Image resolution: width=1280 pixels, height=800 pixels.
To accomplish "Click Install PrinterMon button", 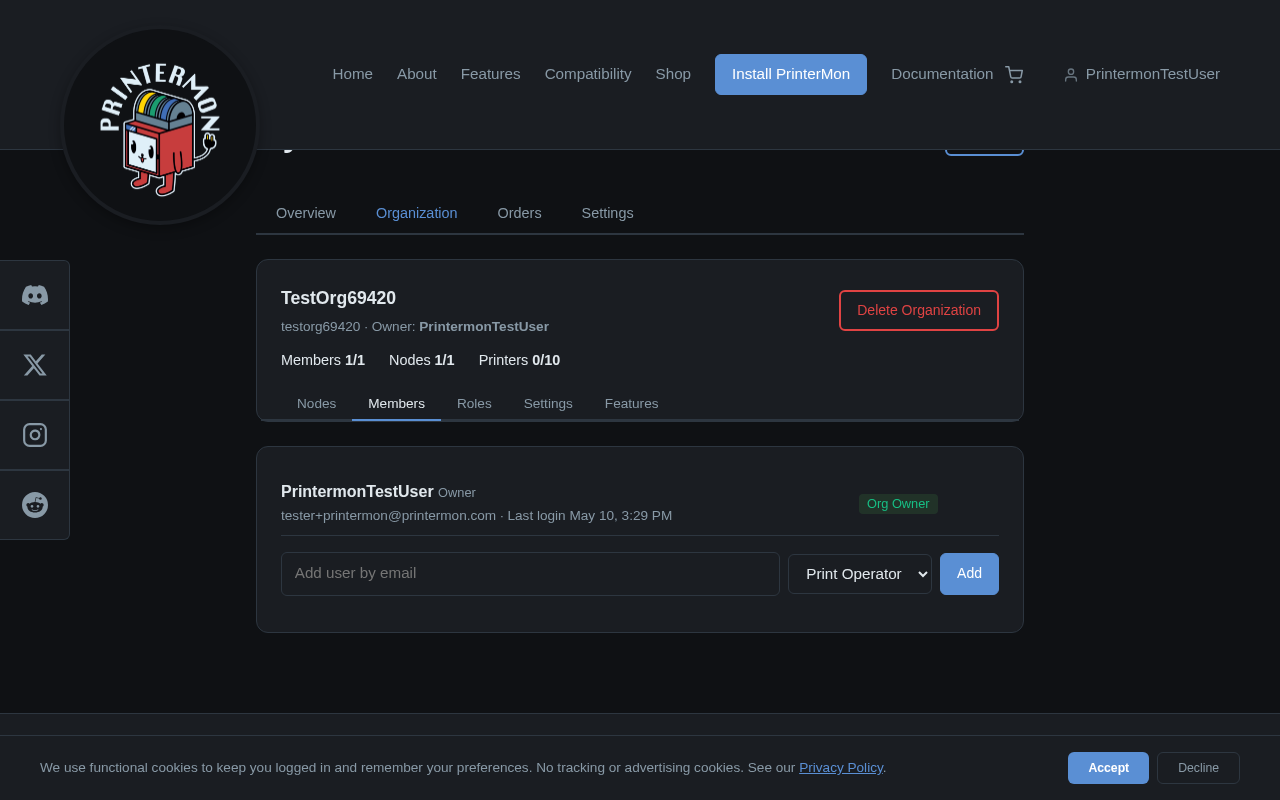I will pyautogui.click(x=791, y=74).
